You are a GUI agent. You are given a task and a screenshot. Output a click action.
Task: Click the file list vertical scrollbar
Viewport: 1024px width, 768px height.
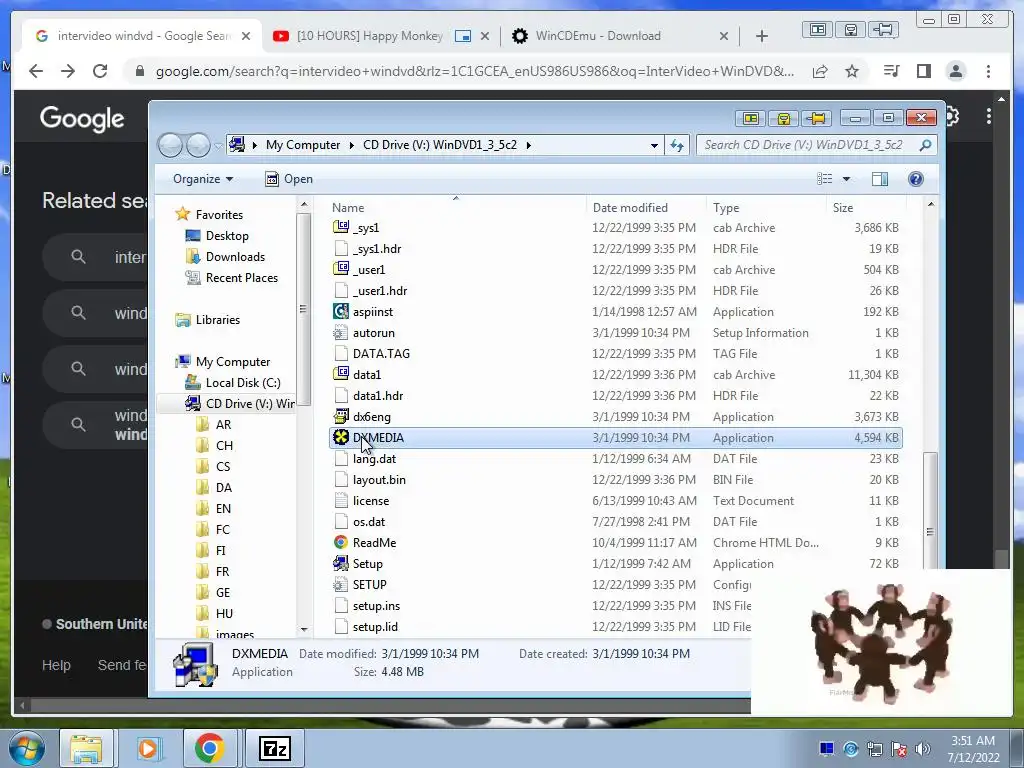(930, 513)
